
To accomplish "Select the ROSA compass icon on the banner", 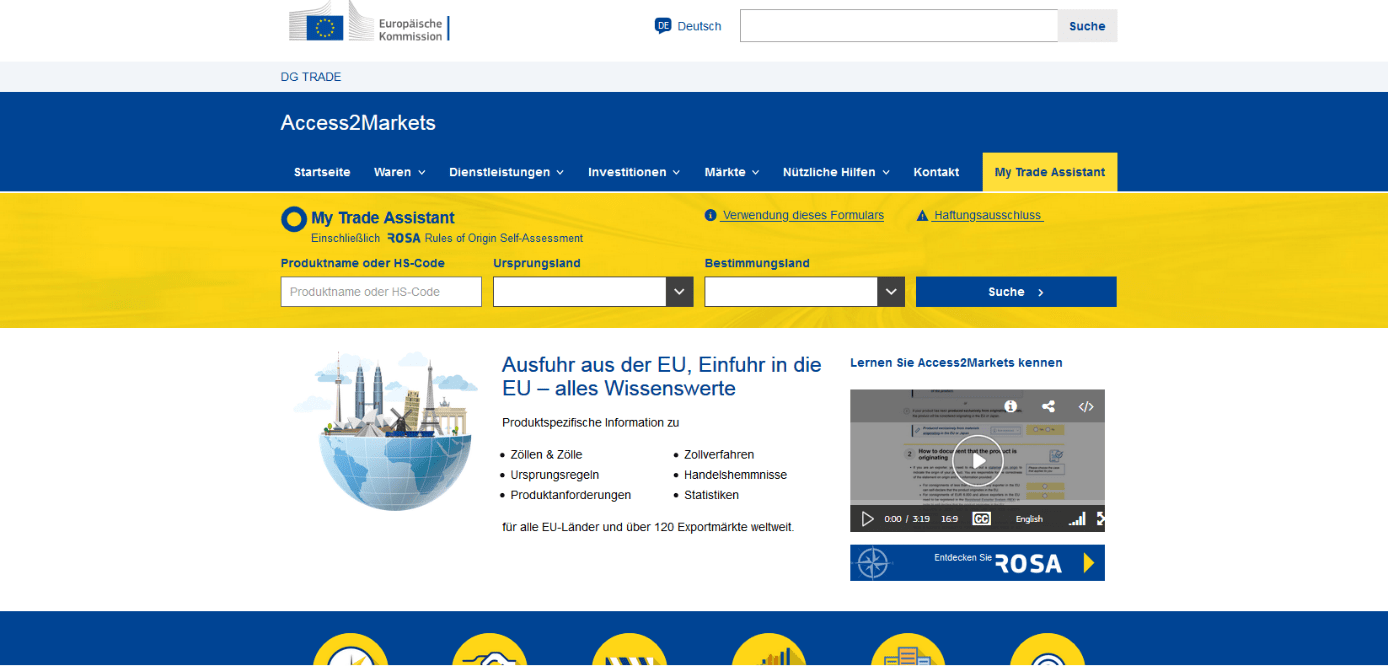I will [x=873, y=562].
